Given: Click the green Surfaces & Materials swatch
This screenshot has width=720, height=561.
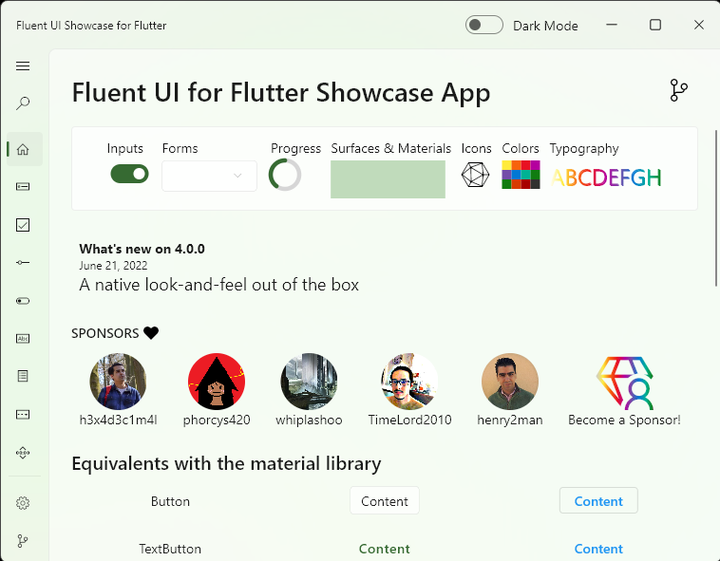Looking at the screenshot, I should (388, 179).
